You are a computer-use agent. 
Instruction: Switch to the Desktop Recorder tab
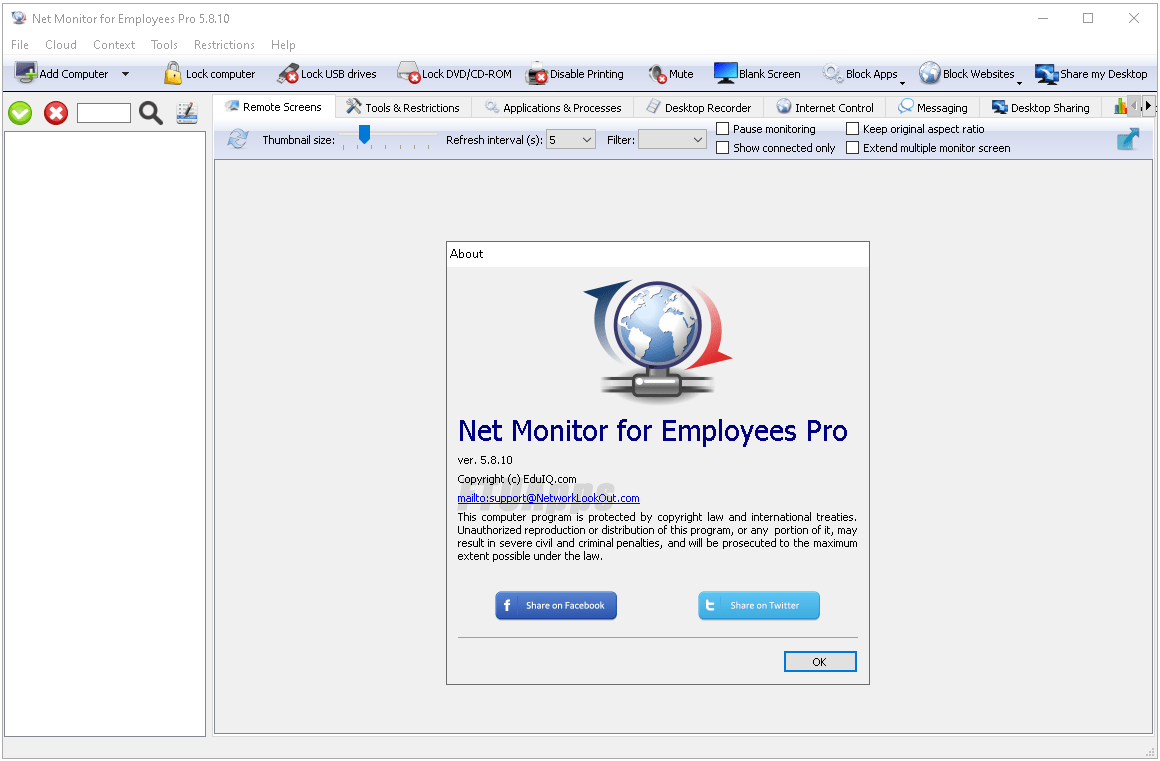point(698,107)
